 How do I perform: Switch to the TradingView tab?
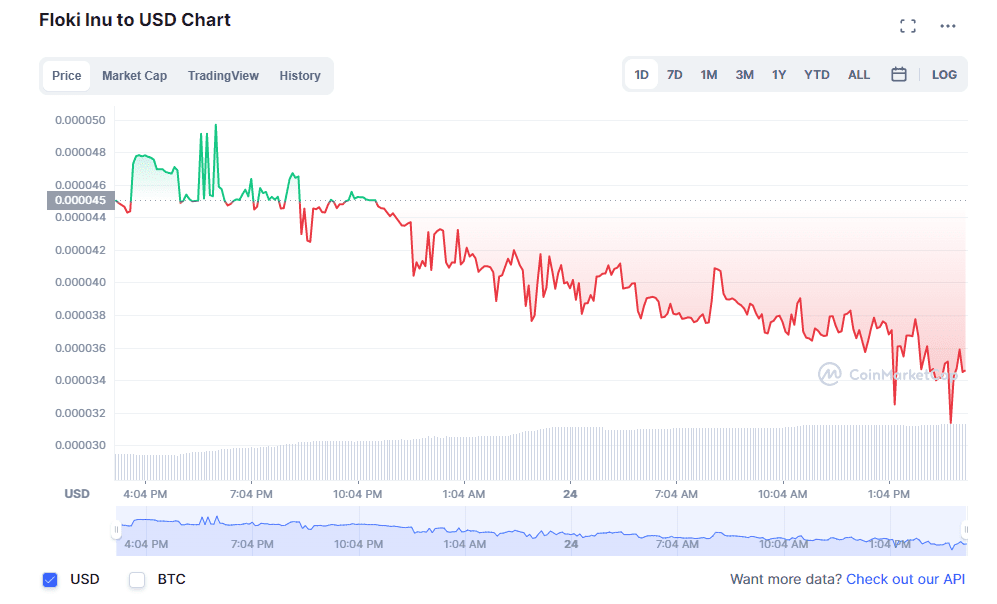[x=223, y=75]
